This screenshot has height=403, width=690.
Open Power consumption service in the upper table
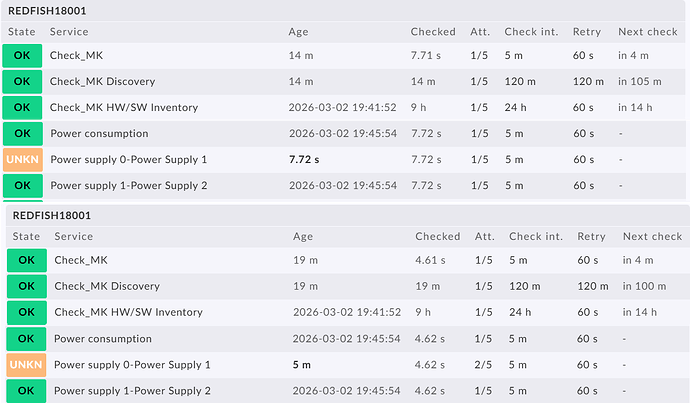[x=103, y=133]
